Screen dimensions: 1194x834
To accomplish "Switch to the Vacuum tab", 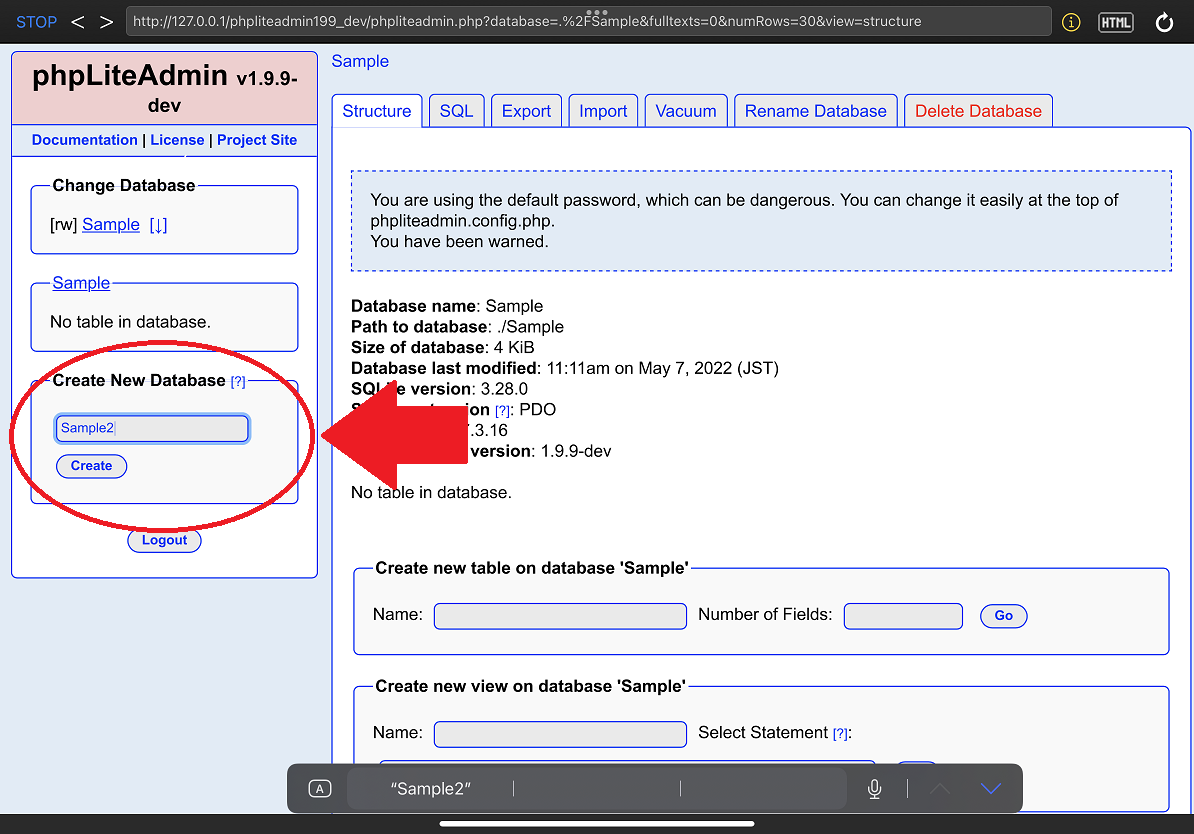I will click(686, 111).
